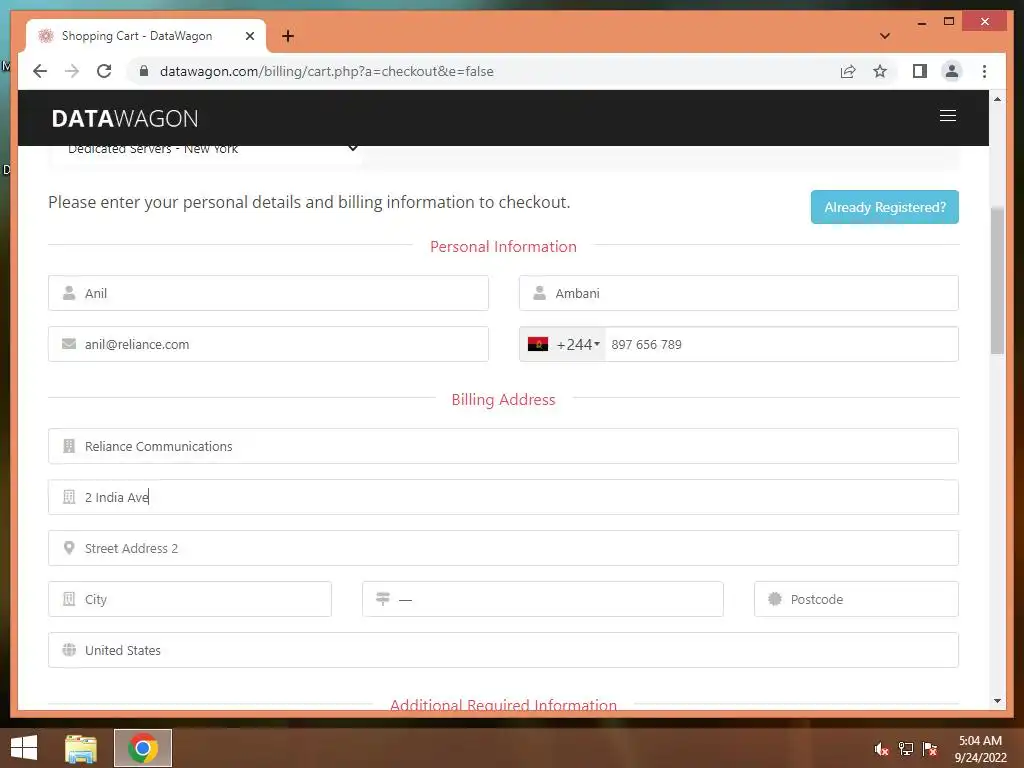
Task: Go back with browser back arrow
Action: [x=40, y=71]
